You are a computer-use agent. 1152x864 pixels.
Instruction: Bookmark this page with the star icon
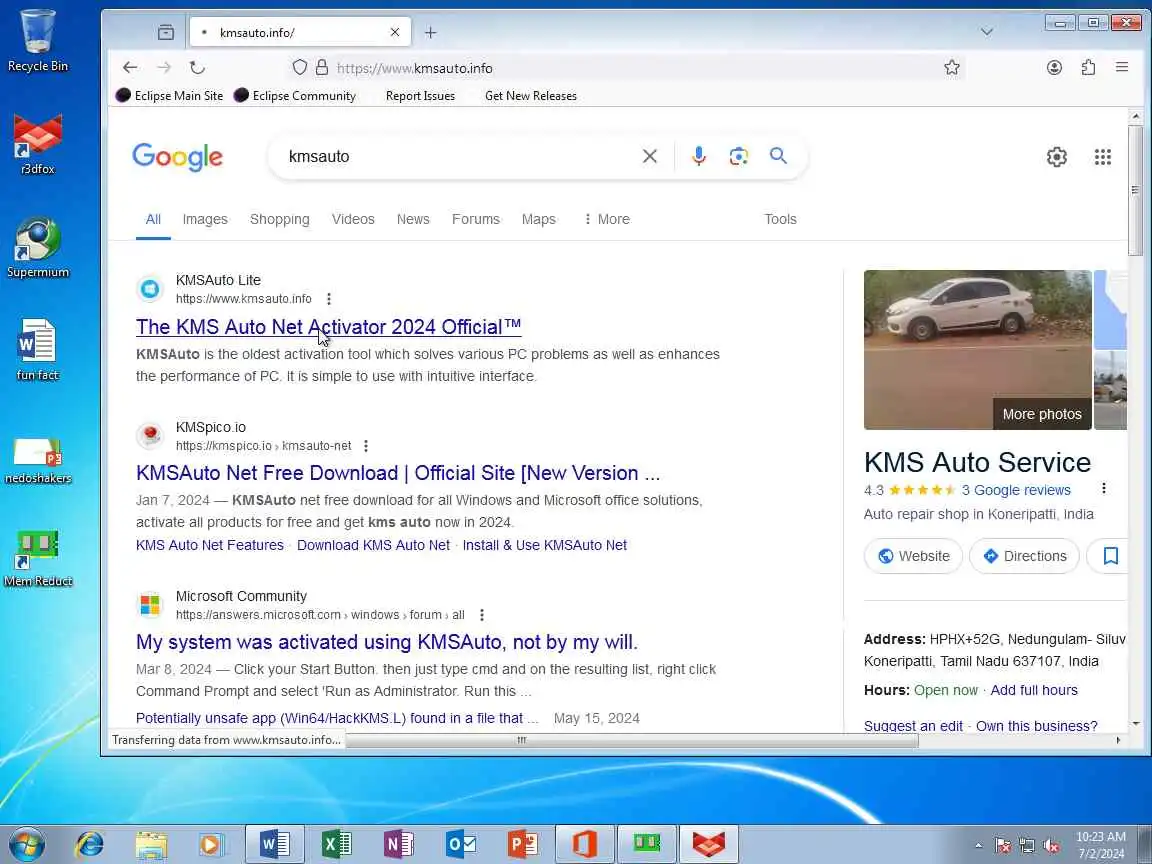tap(951, 68)
